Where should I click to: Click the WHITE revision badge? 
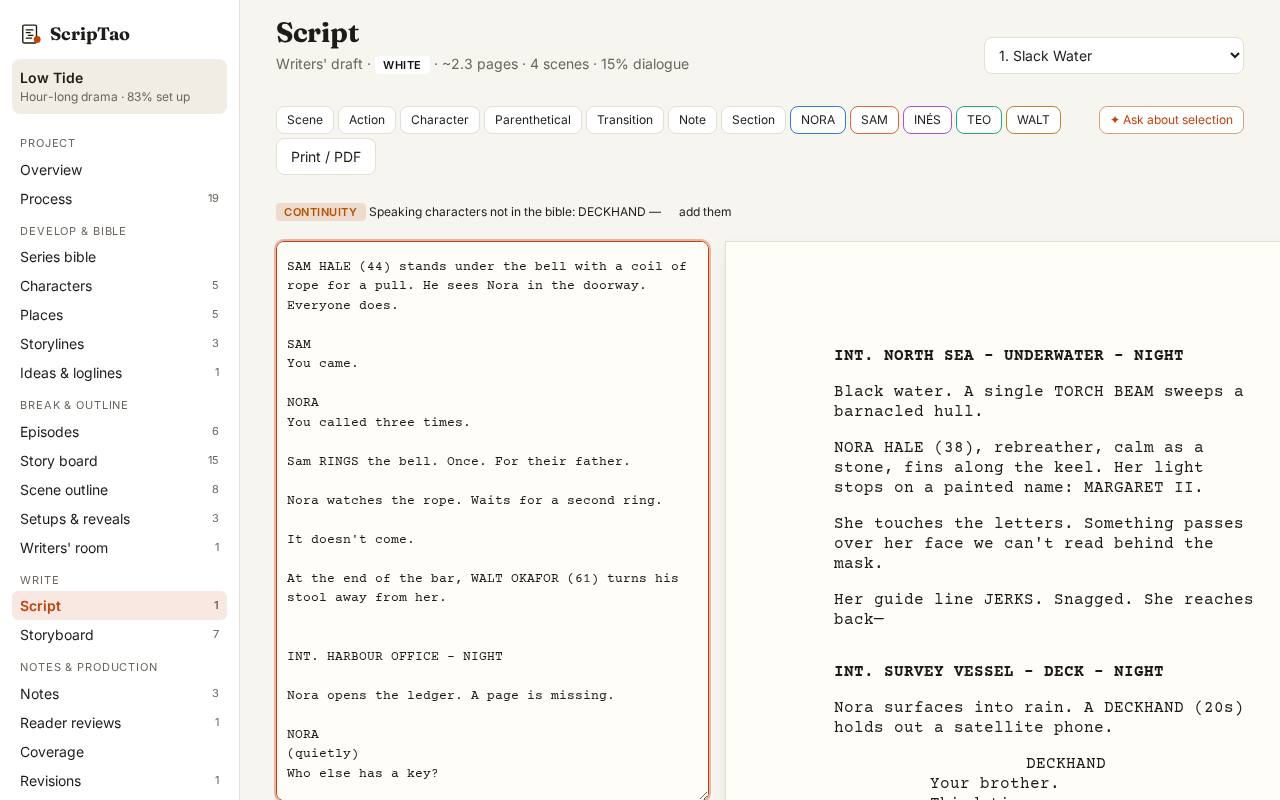[x=402, y=65]
